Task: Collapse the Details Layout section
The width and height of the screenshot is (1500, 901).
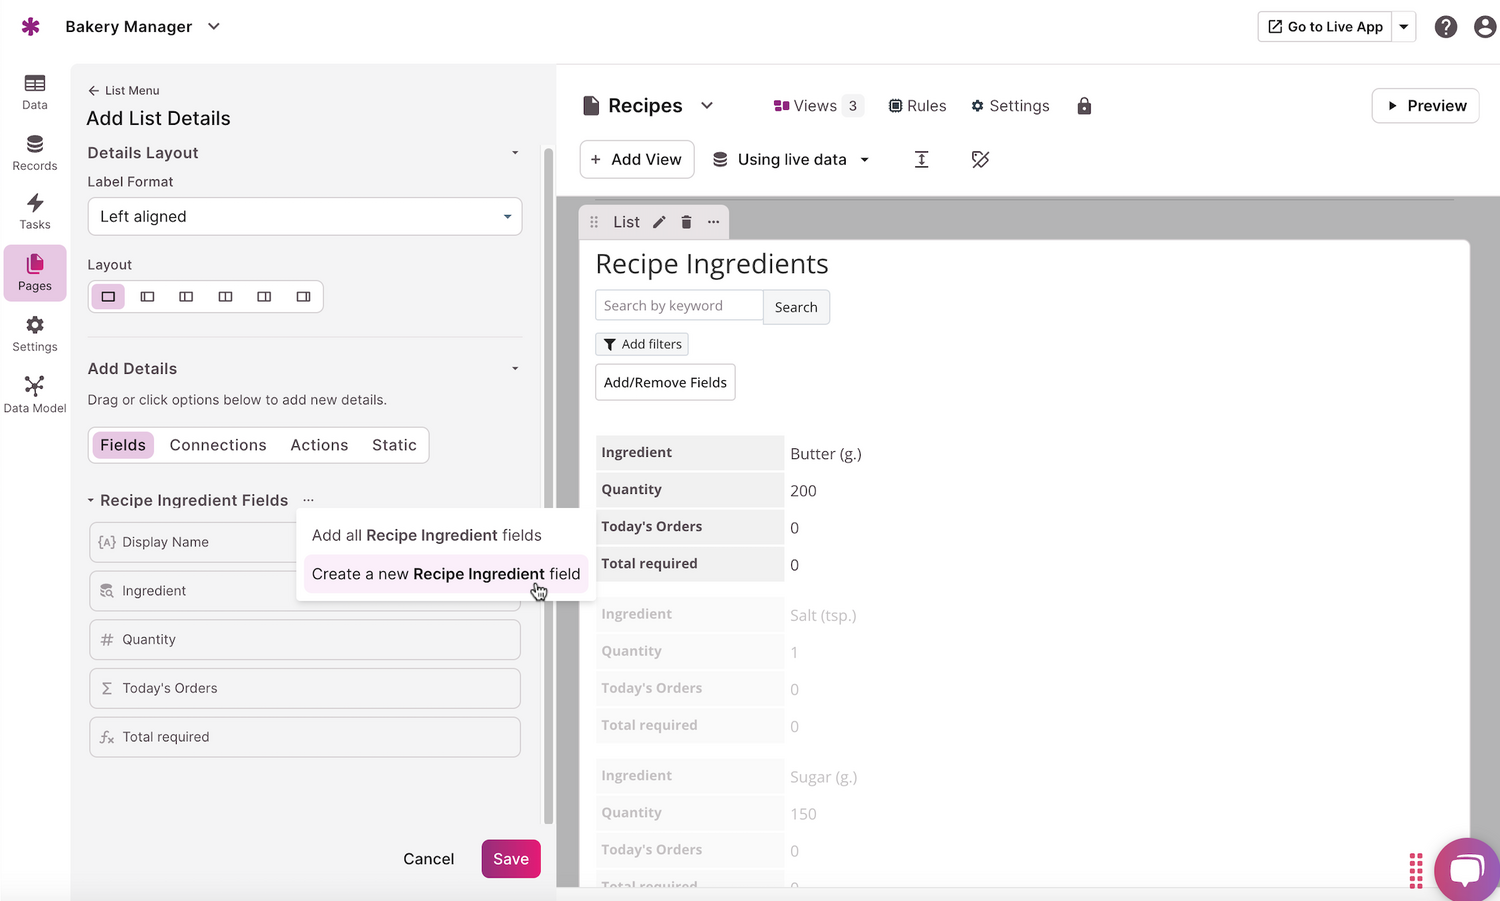Action: click(x=515, y=153)
